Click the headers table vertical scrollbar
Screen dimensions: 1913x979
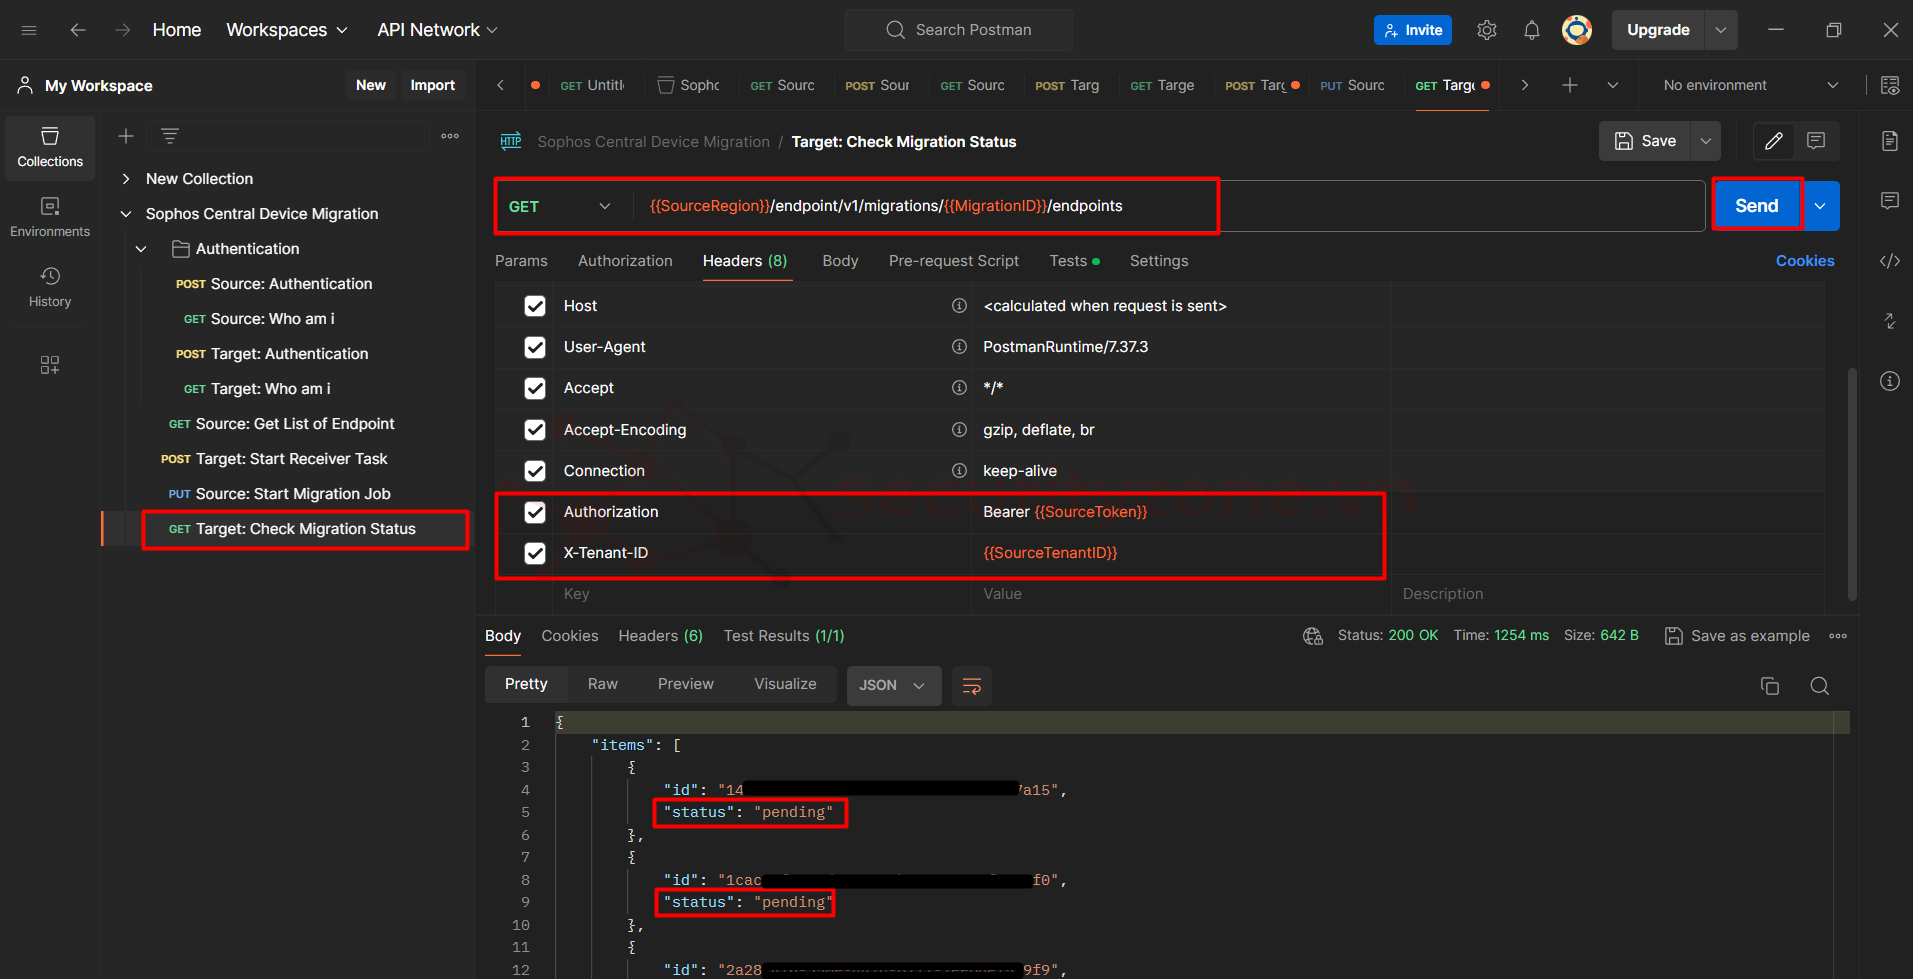[x=1852, y=484]
